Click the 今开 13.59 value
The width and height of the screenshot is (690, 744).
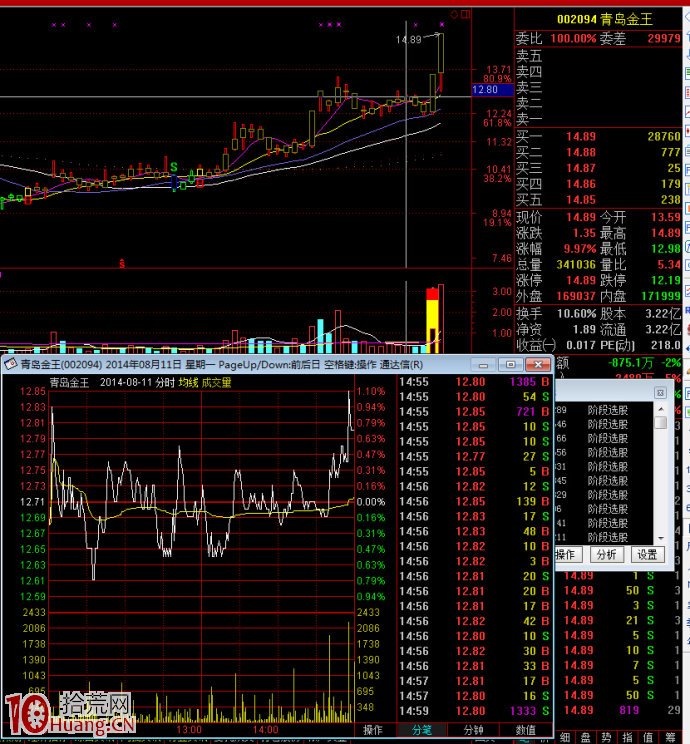tap(665, 217)
